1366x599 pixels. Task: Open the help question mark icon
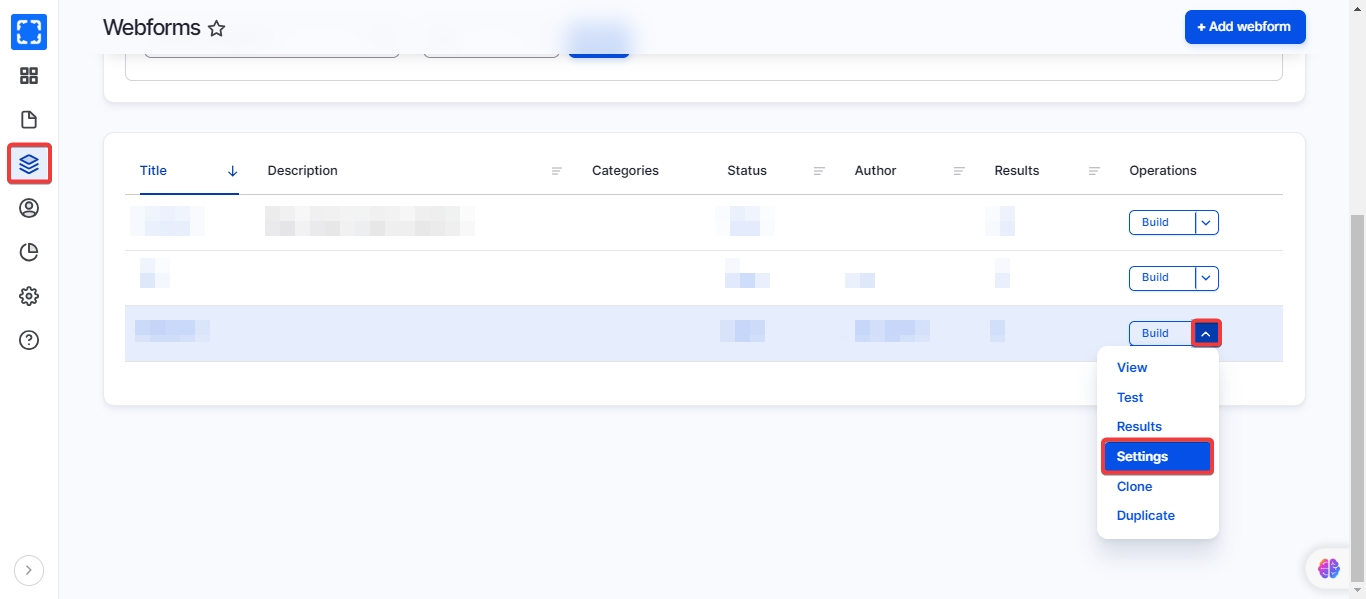click(29, 340)
